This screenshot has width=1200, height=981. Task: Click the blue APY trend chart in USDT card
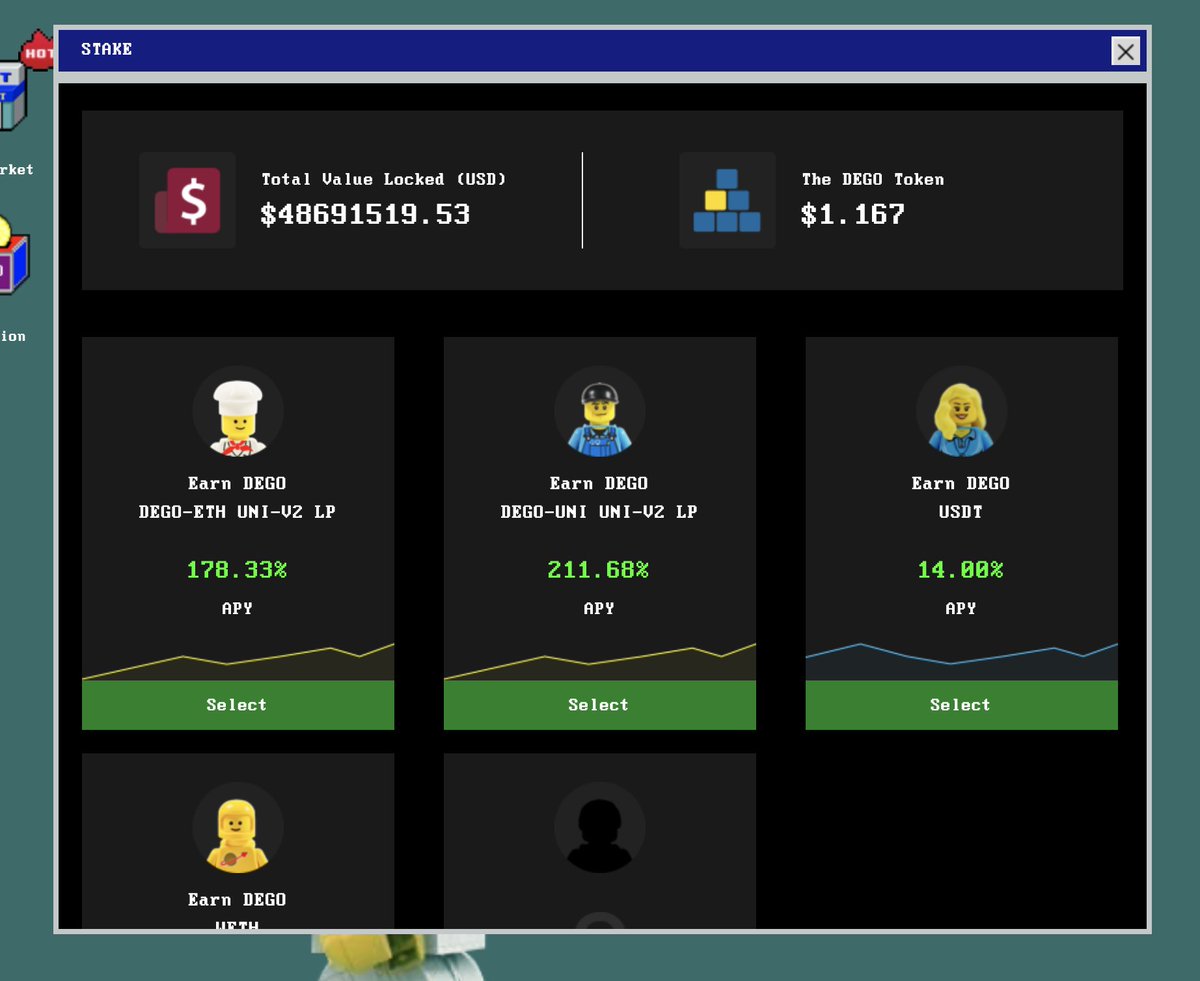pos(961,662)
